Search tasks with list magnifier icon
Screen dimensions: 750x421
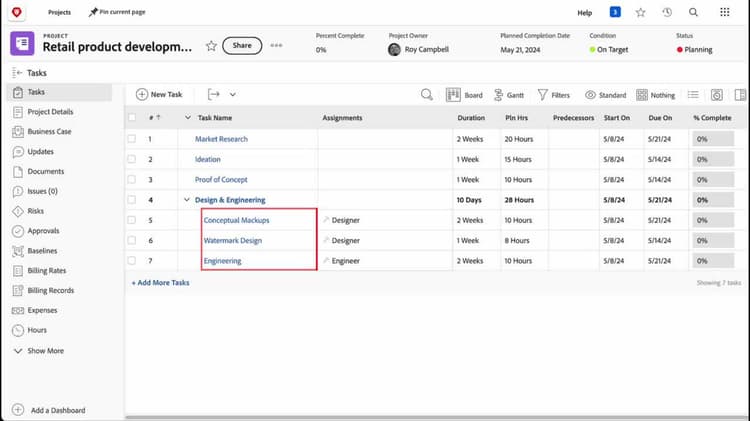pyautogui.click(x=427, y=95)
